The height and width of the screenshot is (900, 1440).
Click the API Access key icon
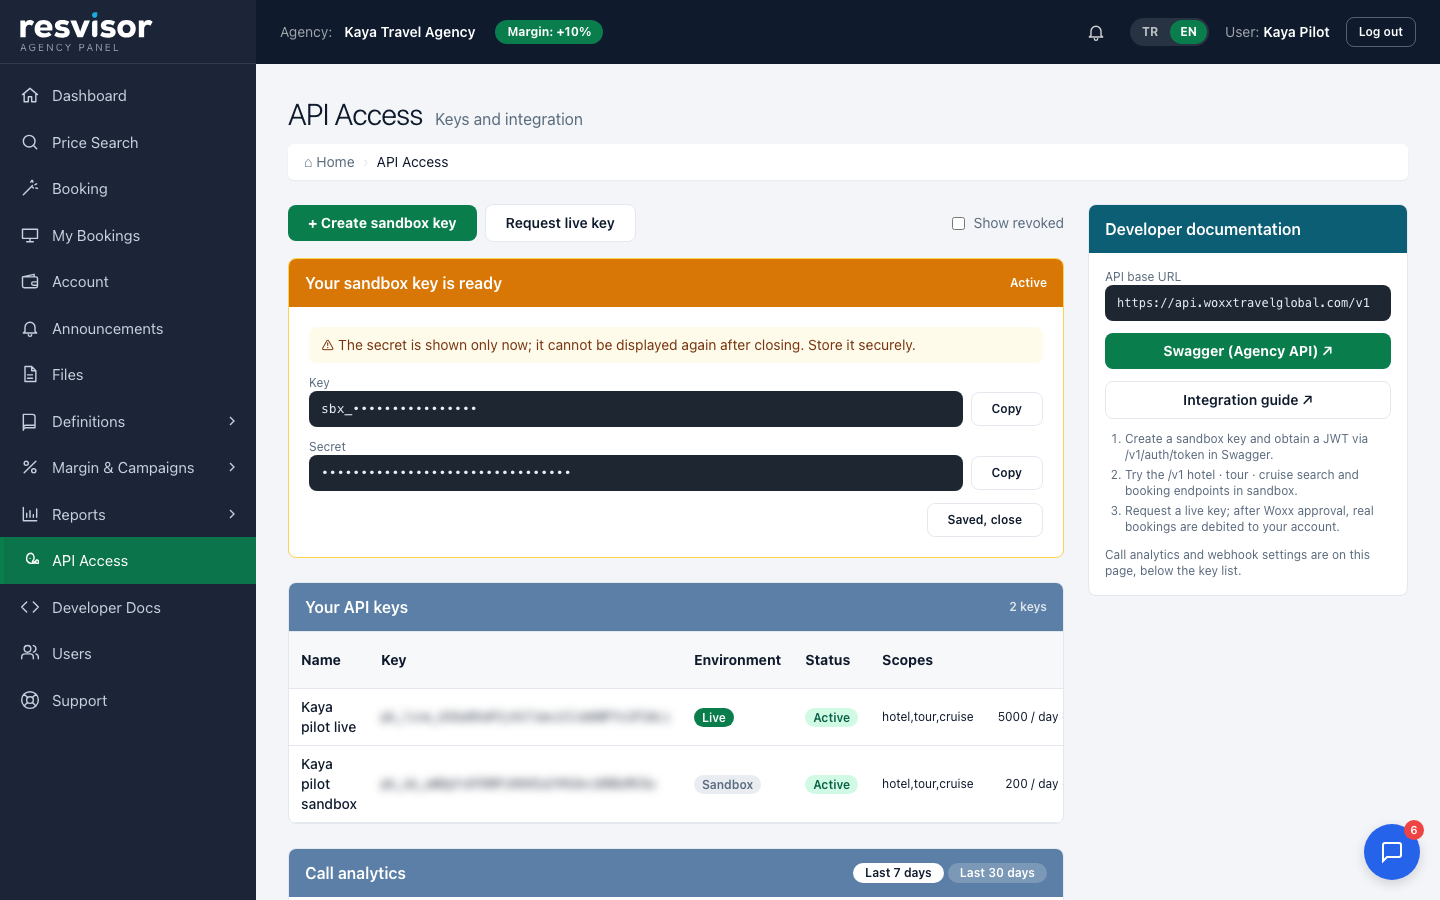pos(32,560)
